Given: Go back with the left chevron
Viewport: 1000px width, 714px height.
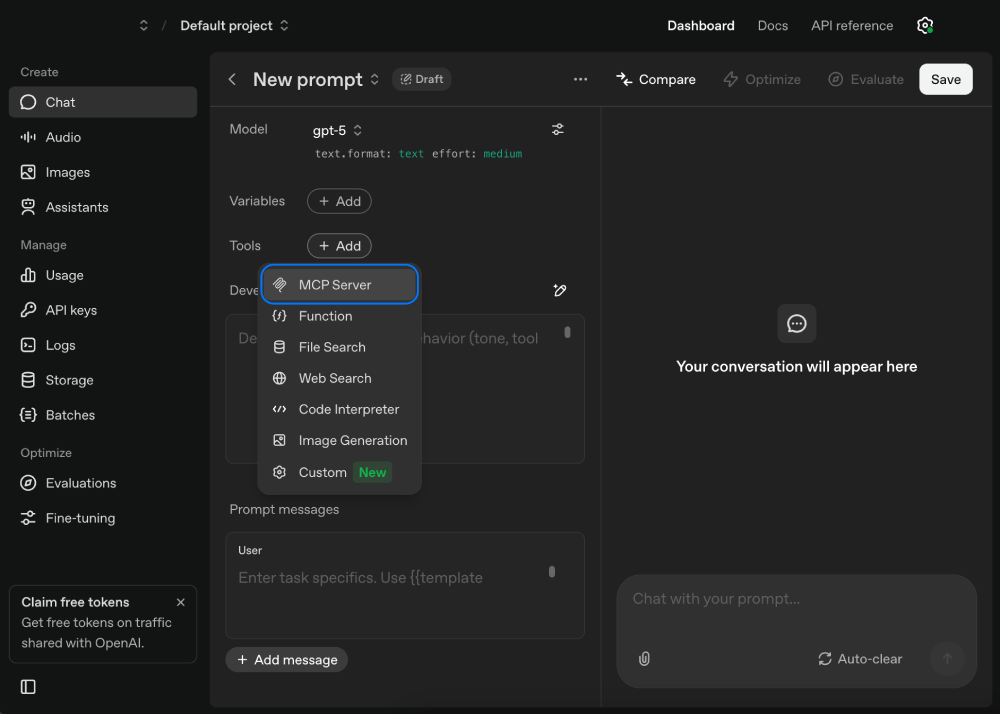Looking at the screenshot, I should point(232,79).
